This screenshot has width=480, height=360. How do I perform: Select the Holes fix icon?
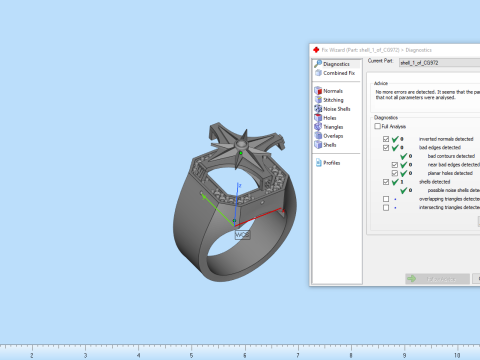[x=318, y=118]
